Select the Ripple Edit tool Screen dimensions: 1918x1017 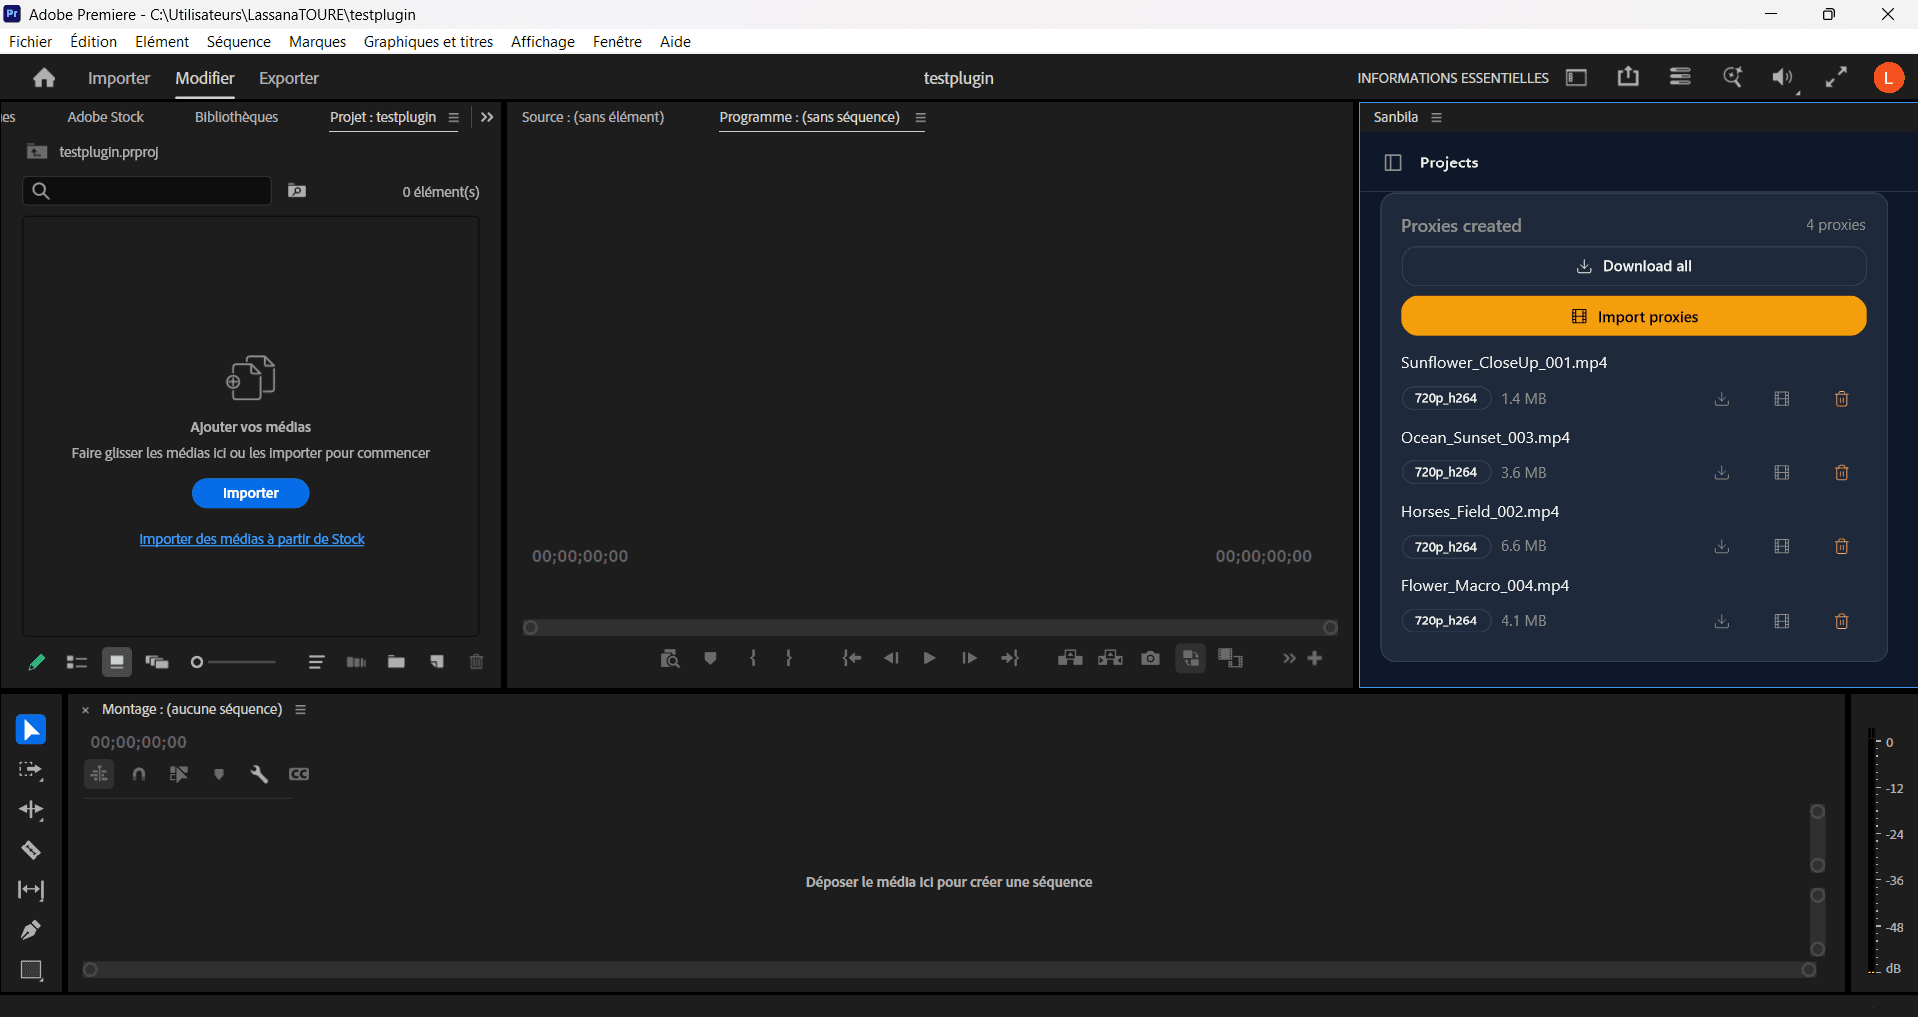click(31, 810)
